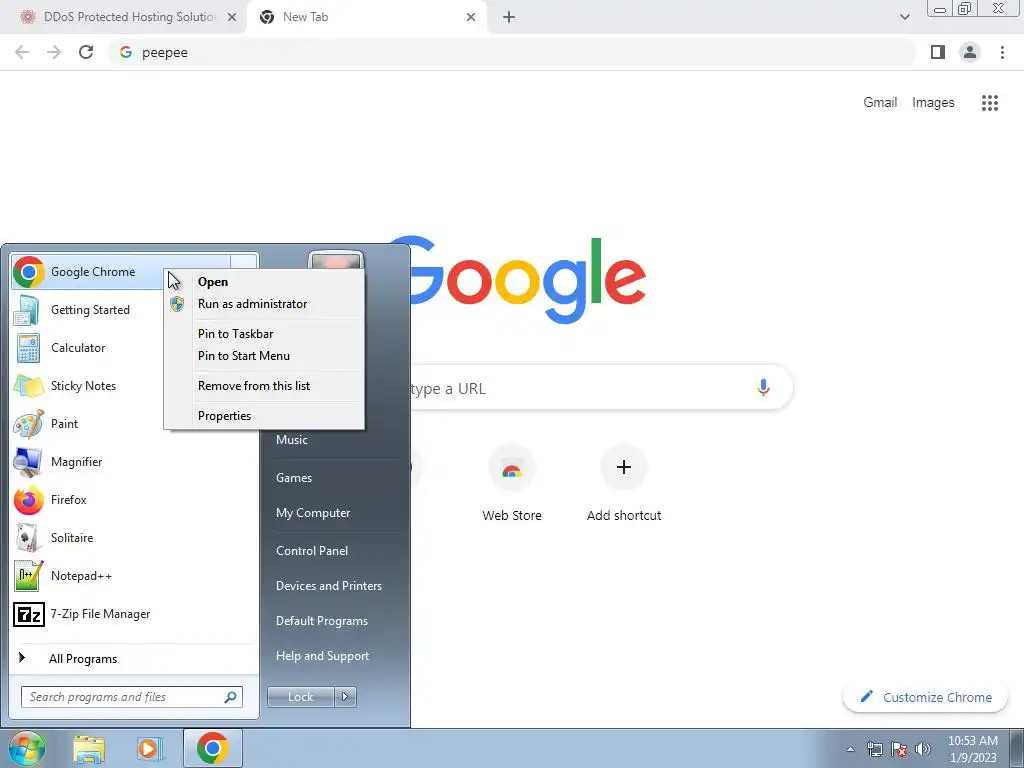Click the Google Chrome icon in Start menu

(29, 272)
